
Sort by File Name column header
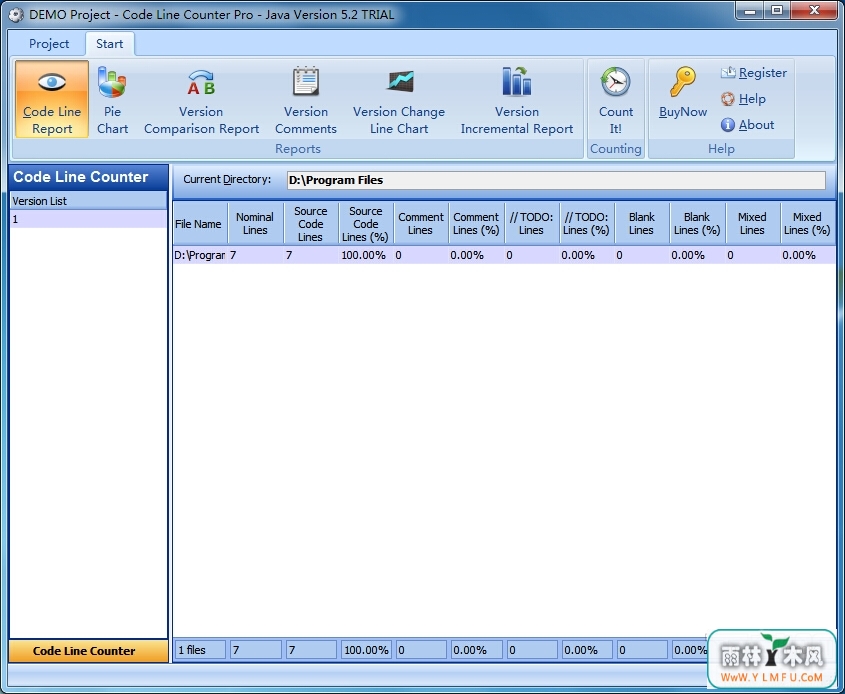click(x=200, y=224)
